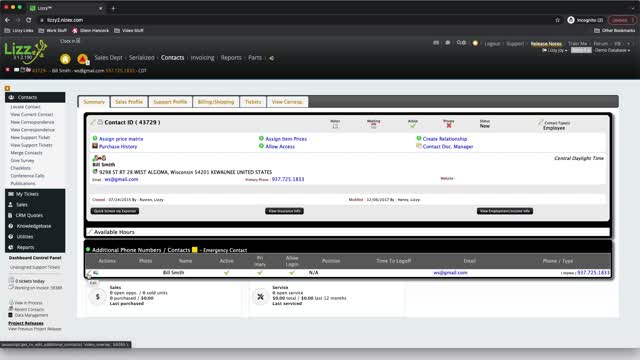Click the yellow circle icon left of Logout
The height and width of the screenshot is (360, 640).
click(475, 43)
